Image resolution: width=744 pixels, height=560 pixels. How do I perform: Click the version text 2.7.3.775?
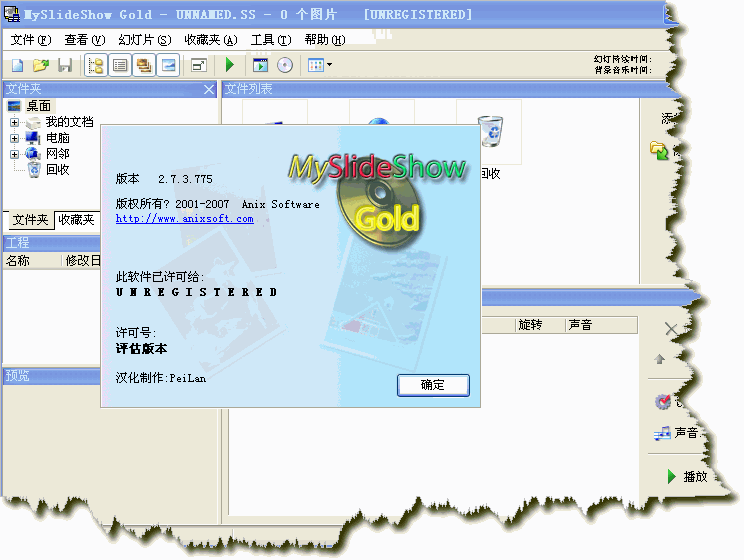click(x=185, y=179)
